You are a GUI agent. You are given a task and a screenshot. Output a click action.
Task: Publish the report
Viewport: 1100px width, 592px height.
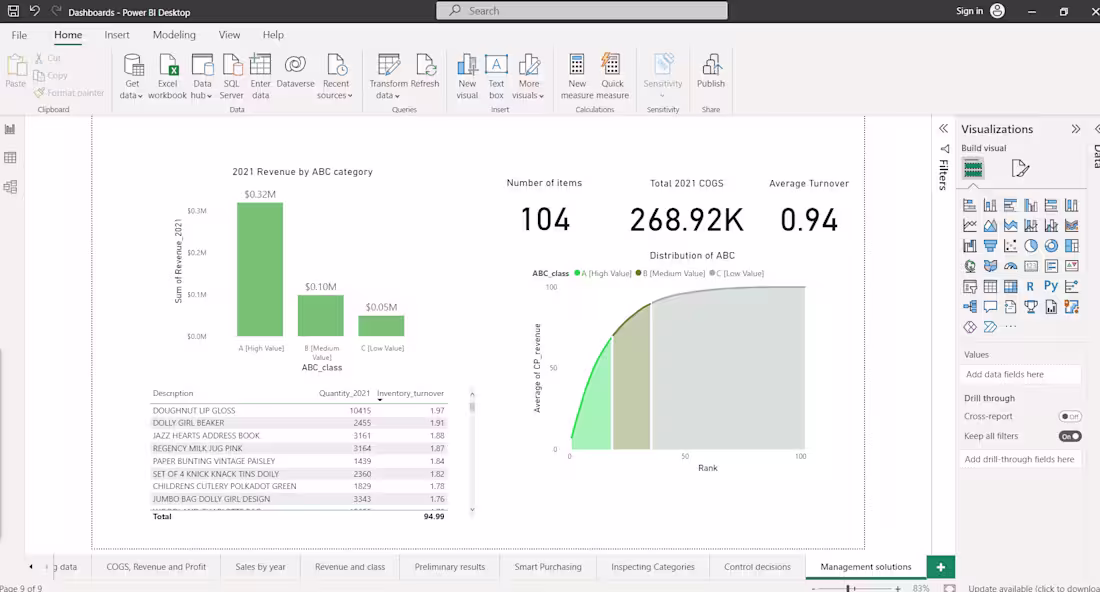point(711,72)
